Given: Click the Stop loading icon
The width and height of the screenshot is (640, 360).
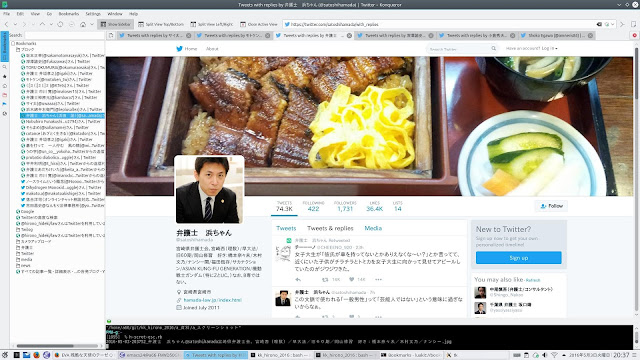Looking at the screenshot, I should click(72, 24).
